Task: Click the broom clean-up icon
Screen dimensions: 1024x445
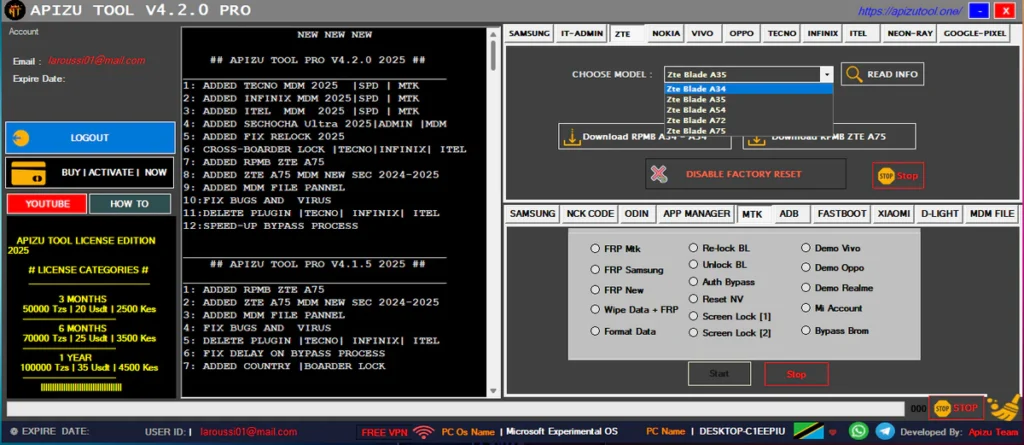Action: (1004, 407)
